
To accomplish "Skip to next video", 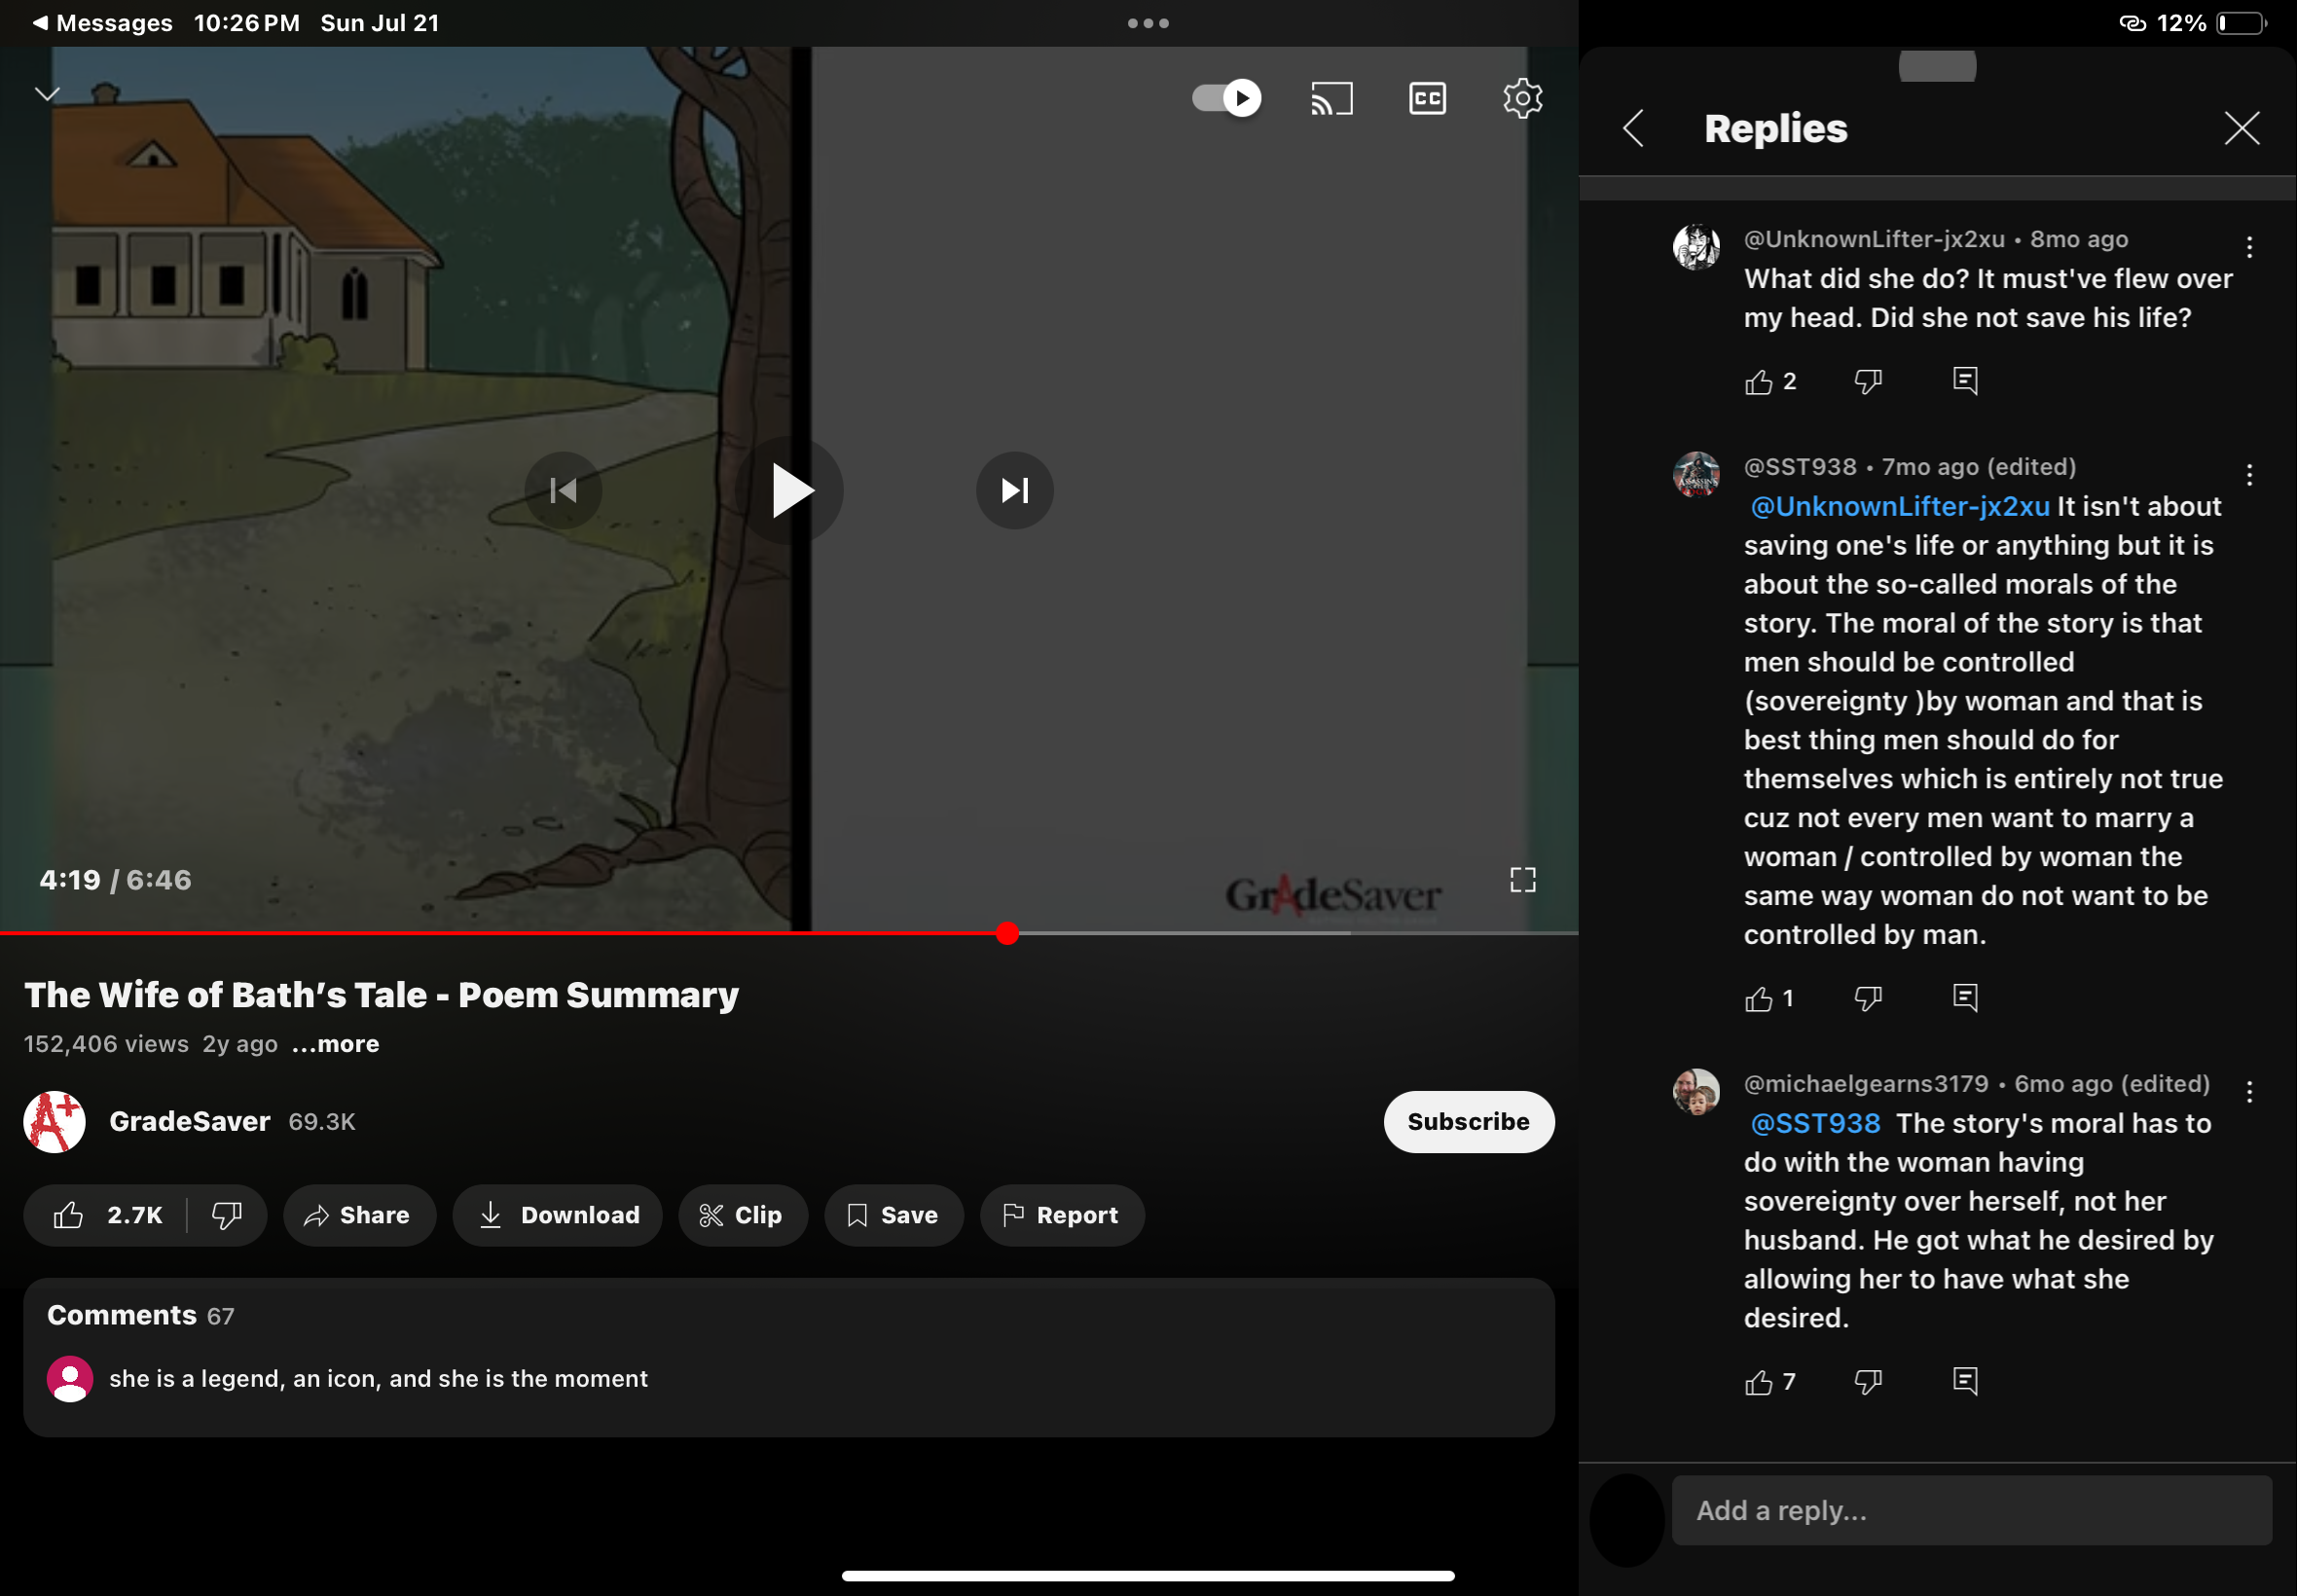I will pos(1014,490).
